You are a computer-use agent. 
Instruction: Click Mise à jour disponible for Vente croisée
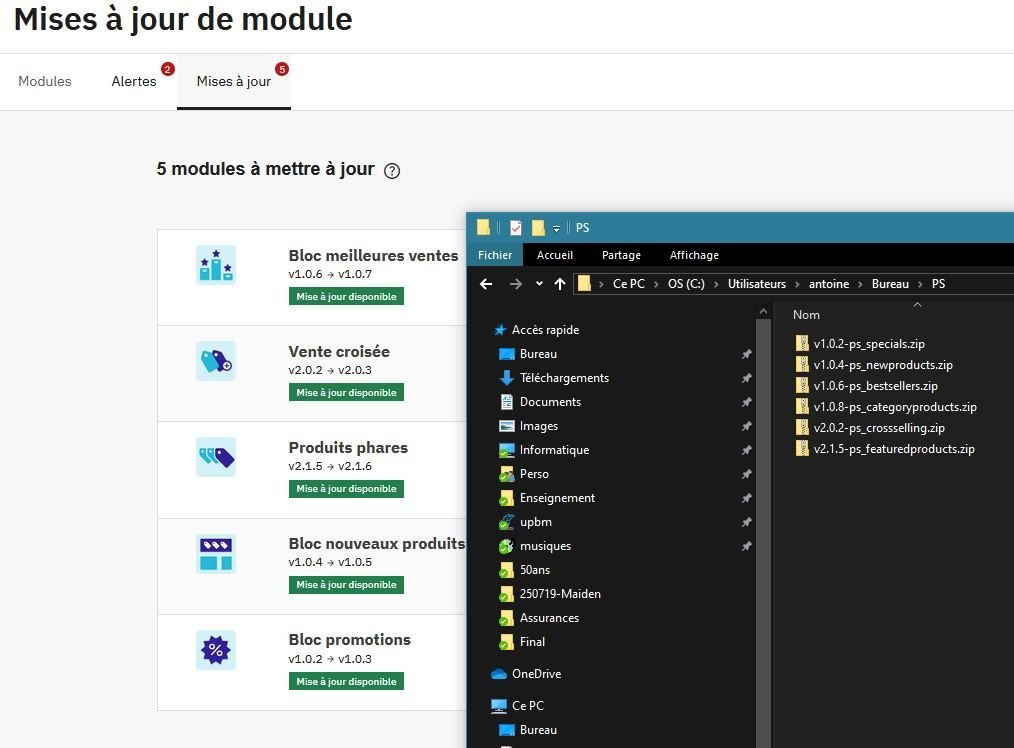[x=346, y=392]
